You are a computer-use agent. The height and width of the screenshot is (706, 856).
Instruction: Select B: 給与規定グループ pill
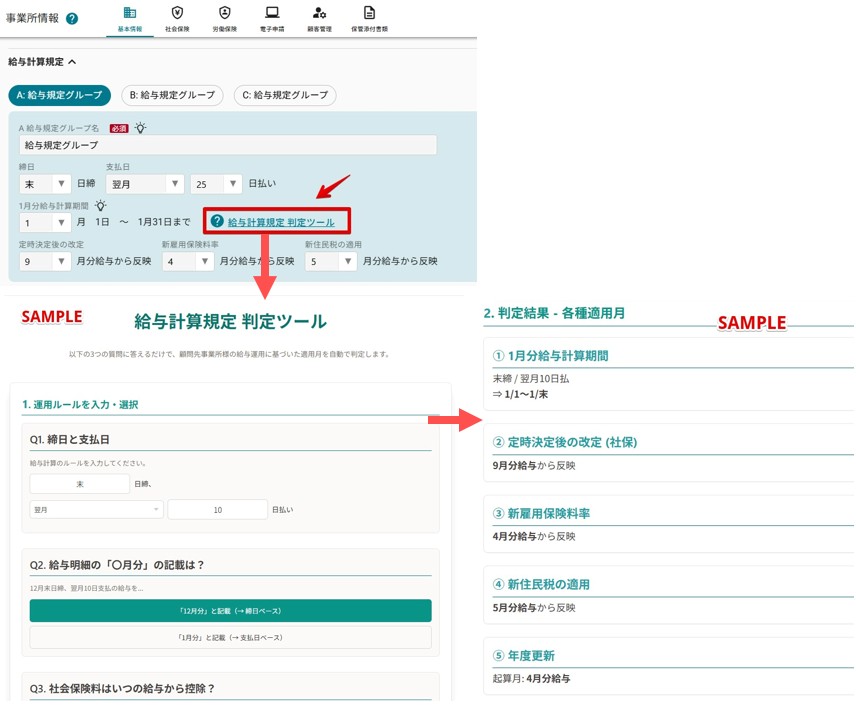pyautogui.click(x=172, y=95)
